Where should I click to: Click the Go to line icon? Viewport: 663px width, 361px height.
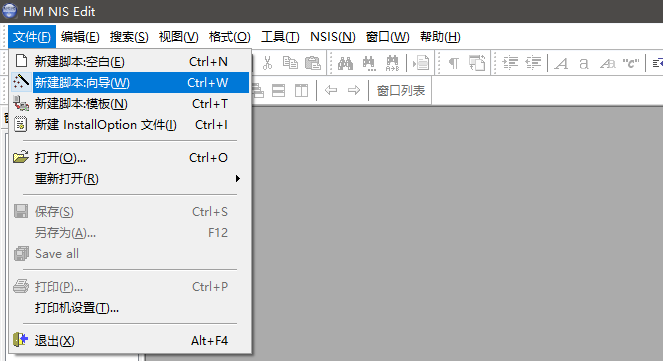421,63
